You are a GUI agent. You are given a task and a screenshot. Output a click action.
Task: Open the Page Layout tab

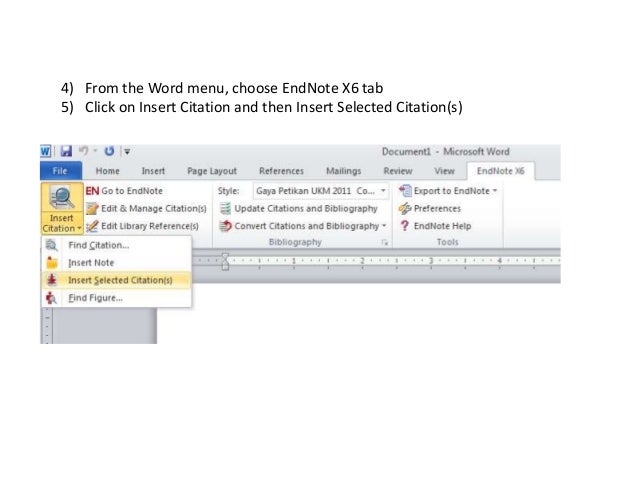click(x=212, y=171)
